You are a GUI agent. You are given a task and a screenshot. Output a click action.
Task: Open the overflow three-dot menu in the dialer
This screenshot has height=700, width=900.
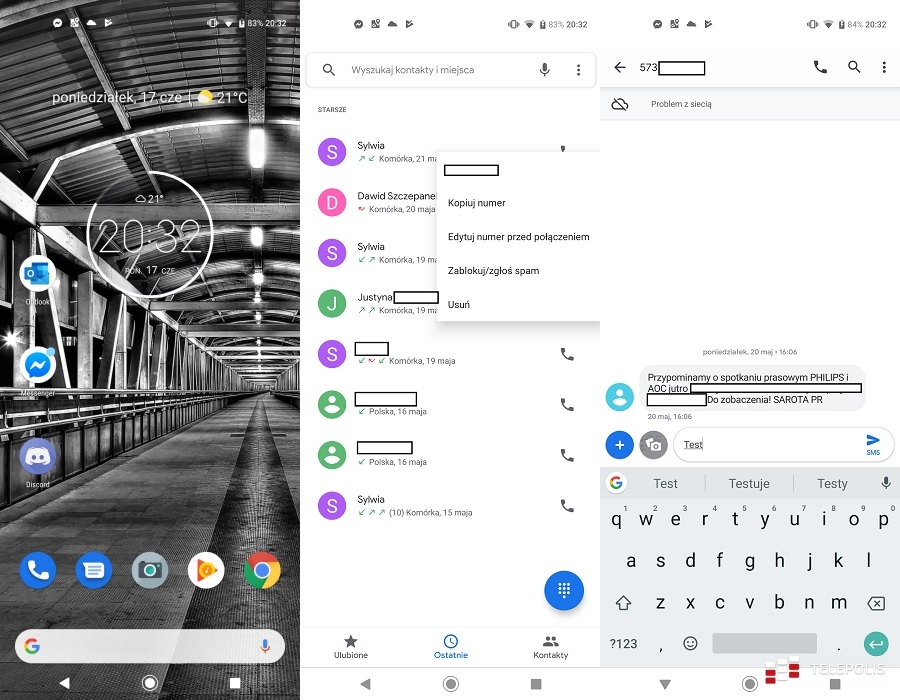tap(578, 69)
